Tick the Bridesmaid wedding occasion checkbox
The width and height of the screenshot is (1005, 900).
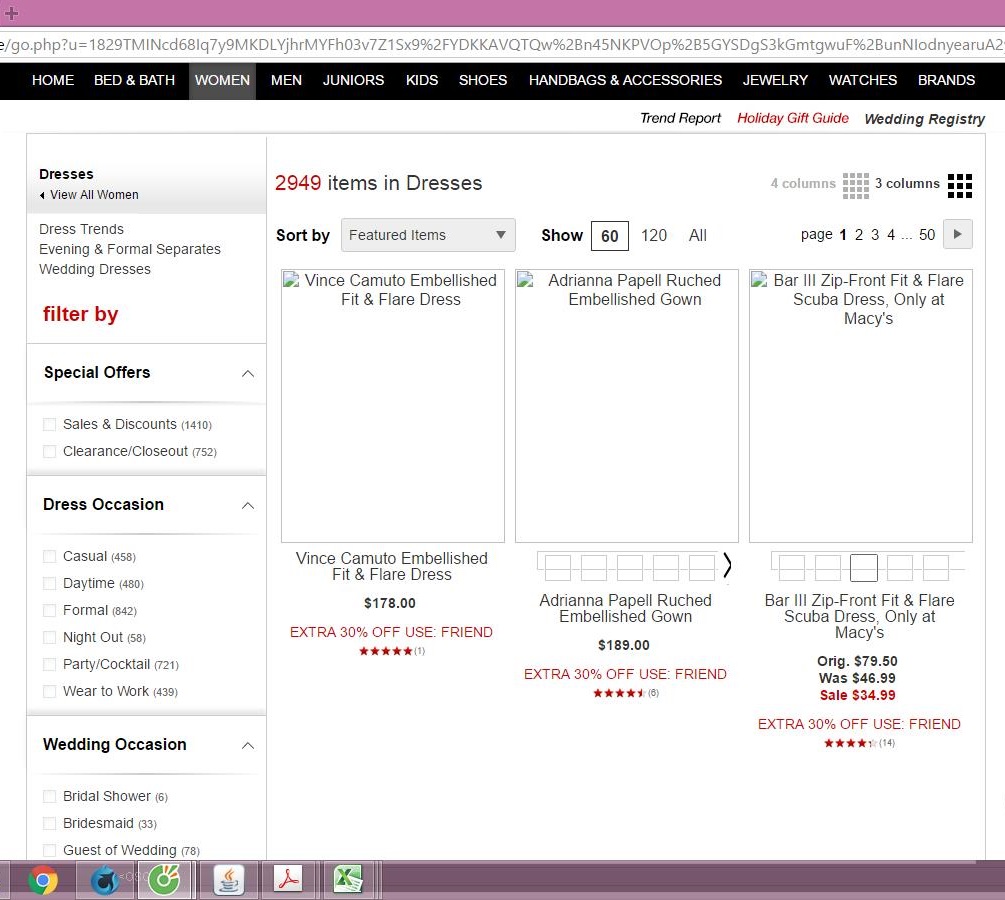point(50,824)
